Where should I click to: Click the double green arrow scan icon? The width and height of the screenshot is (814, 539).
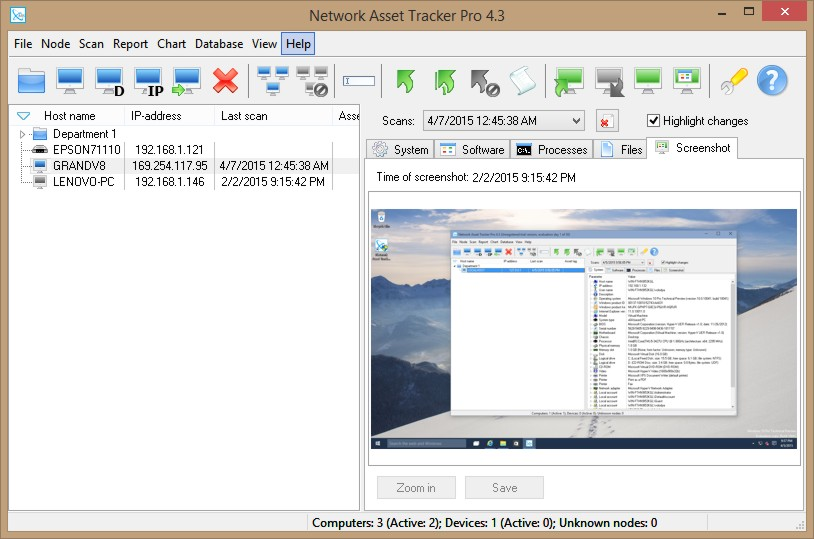(444, 82)
